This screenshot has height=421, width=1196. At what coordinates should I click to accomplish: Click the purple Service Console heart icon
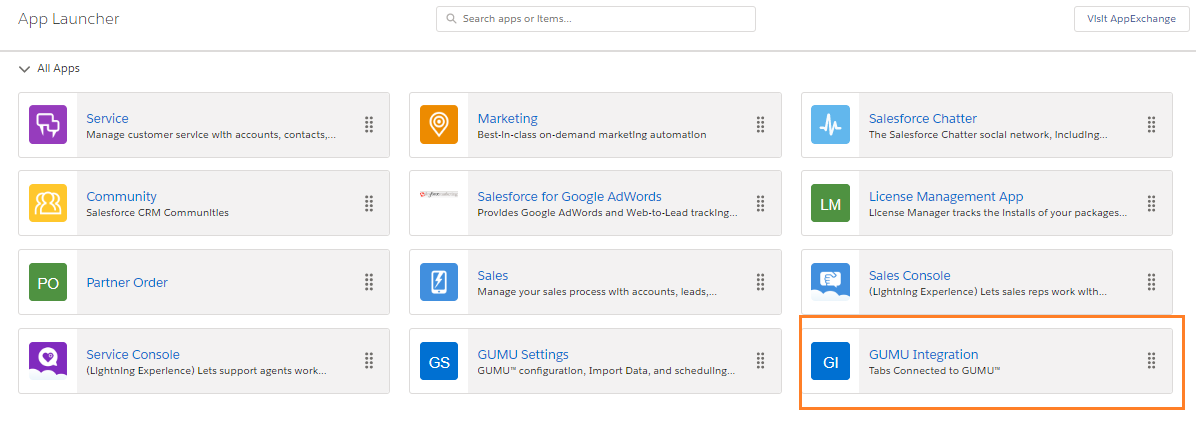pos(48,361)
